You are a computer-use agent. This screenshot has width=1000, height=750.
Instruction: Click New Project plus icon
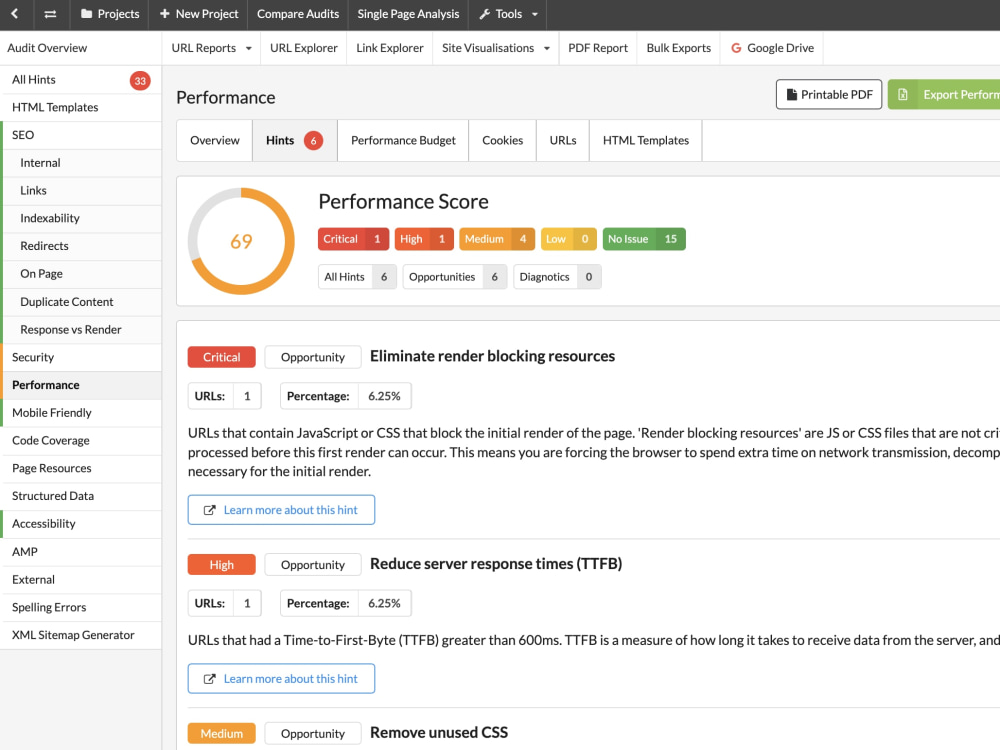[165, 13]
